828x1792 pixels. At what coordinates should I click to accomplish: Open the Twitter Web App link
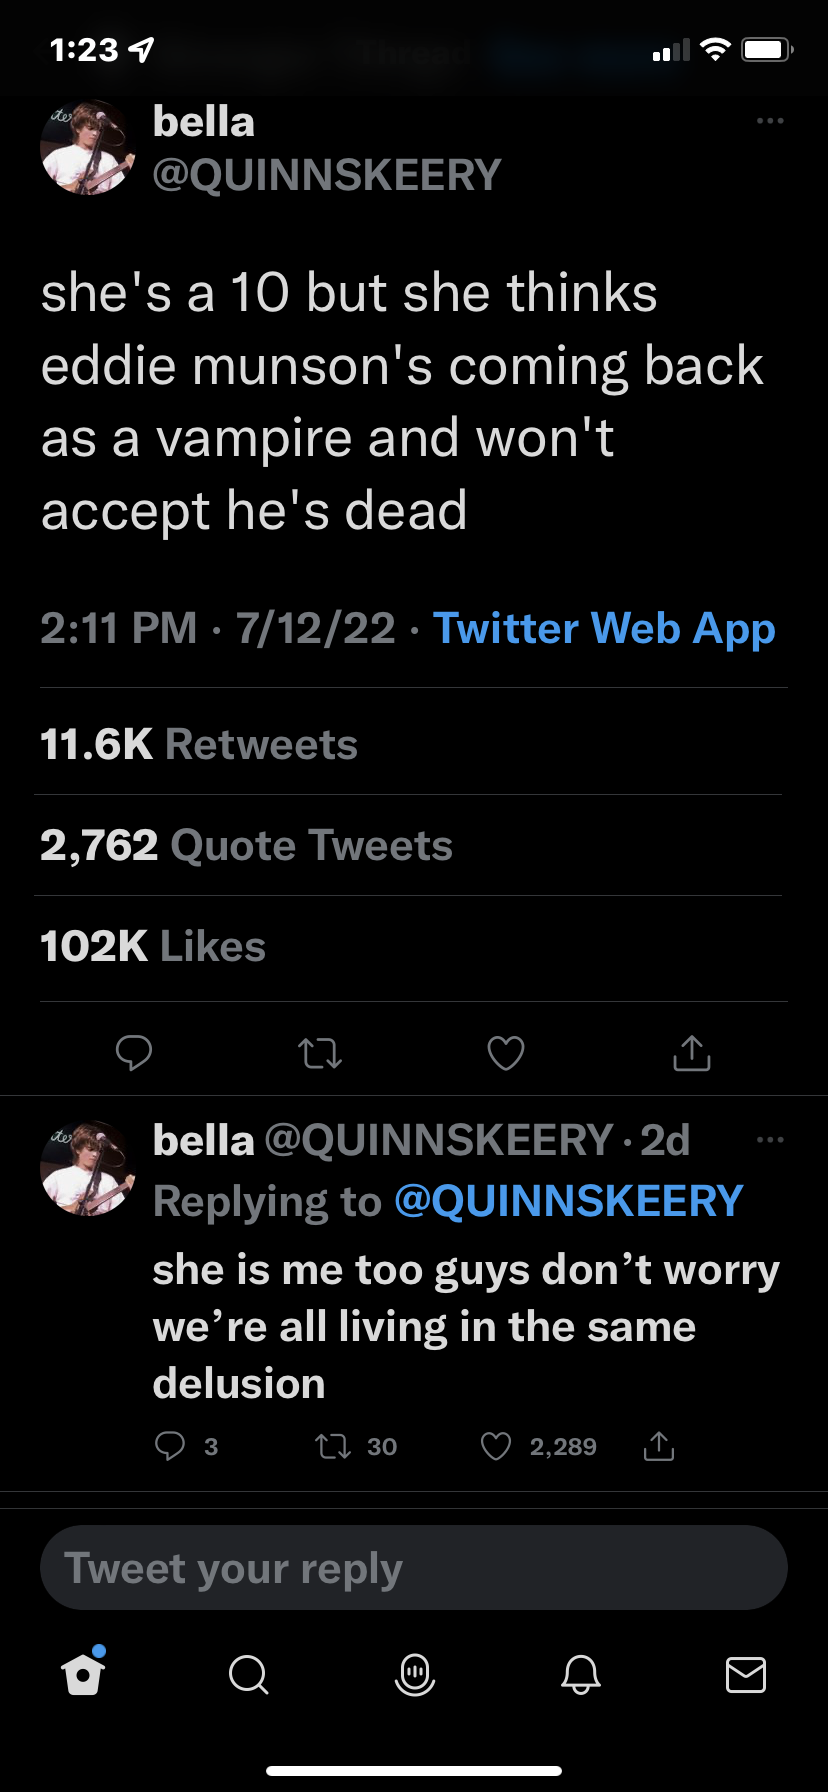coord(604,628)
